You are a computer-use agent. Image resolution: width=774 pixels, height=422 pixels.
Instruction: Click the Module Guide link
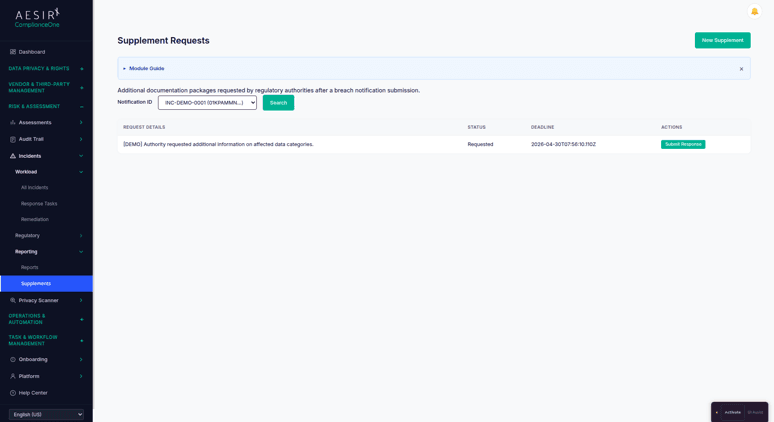pyautogui.click(x=147, y=69)
